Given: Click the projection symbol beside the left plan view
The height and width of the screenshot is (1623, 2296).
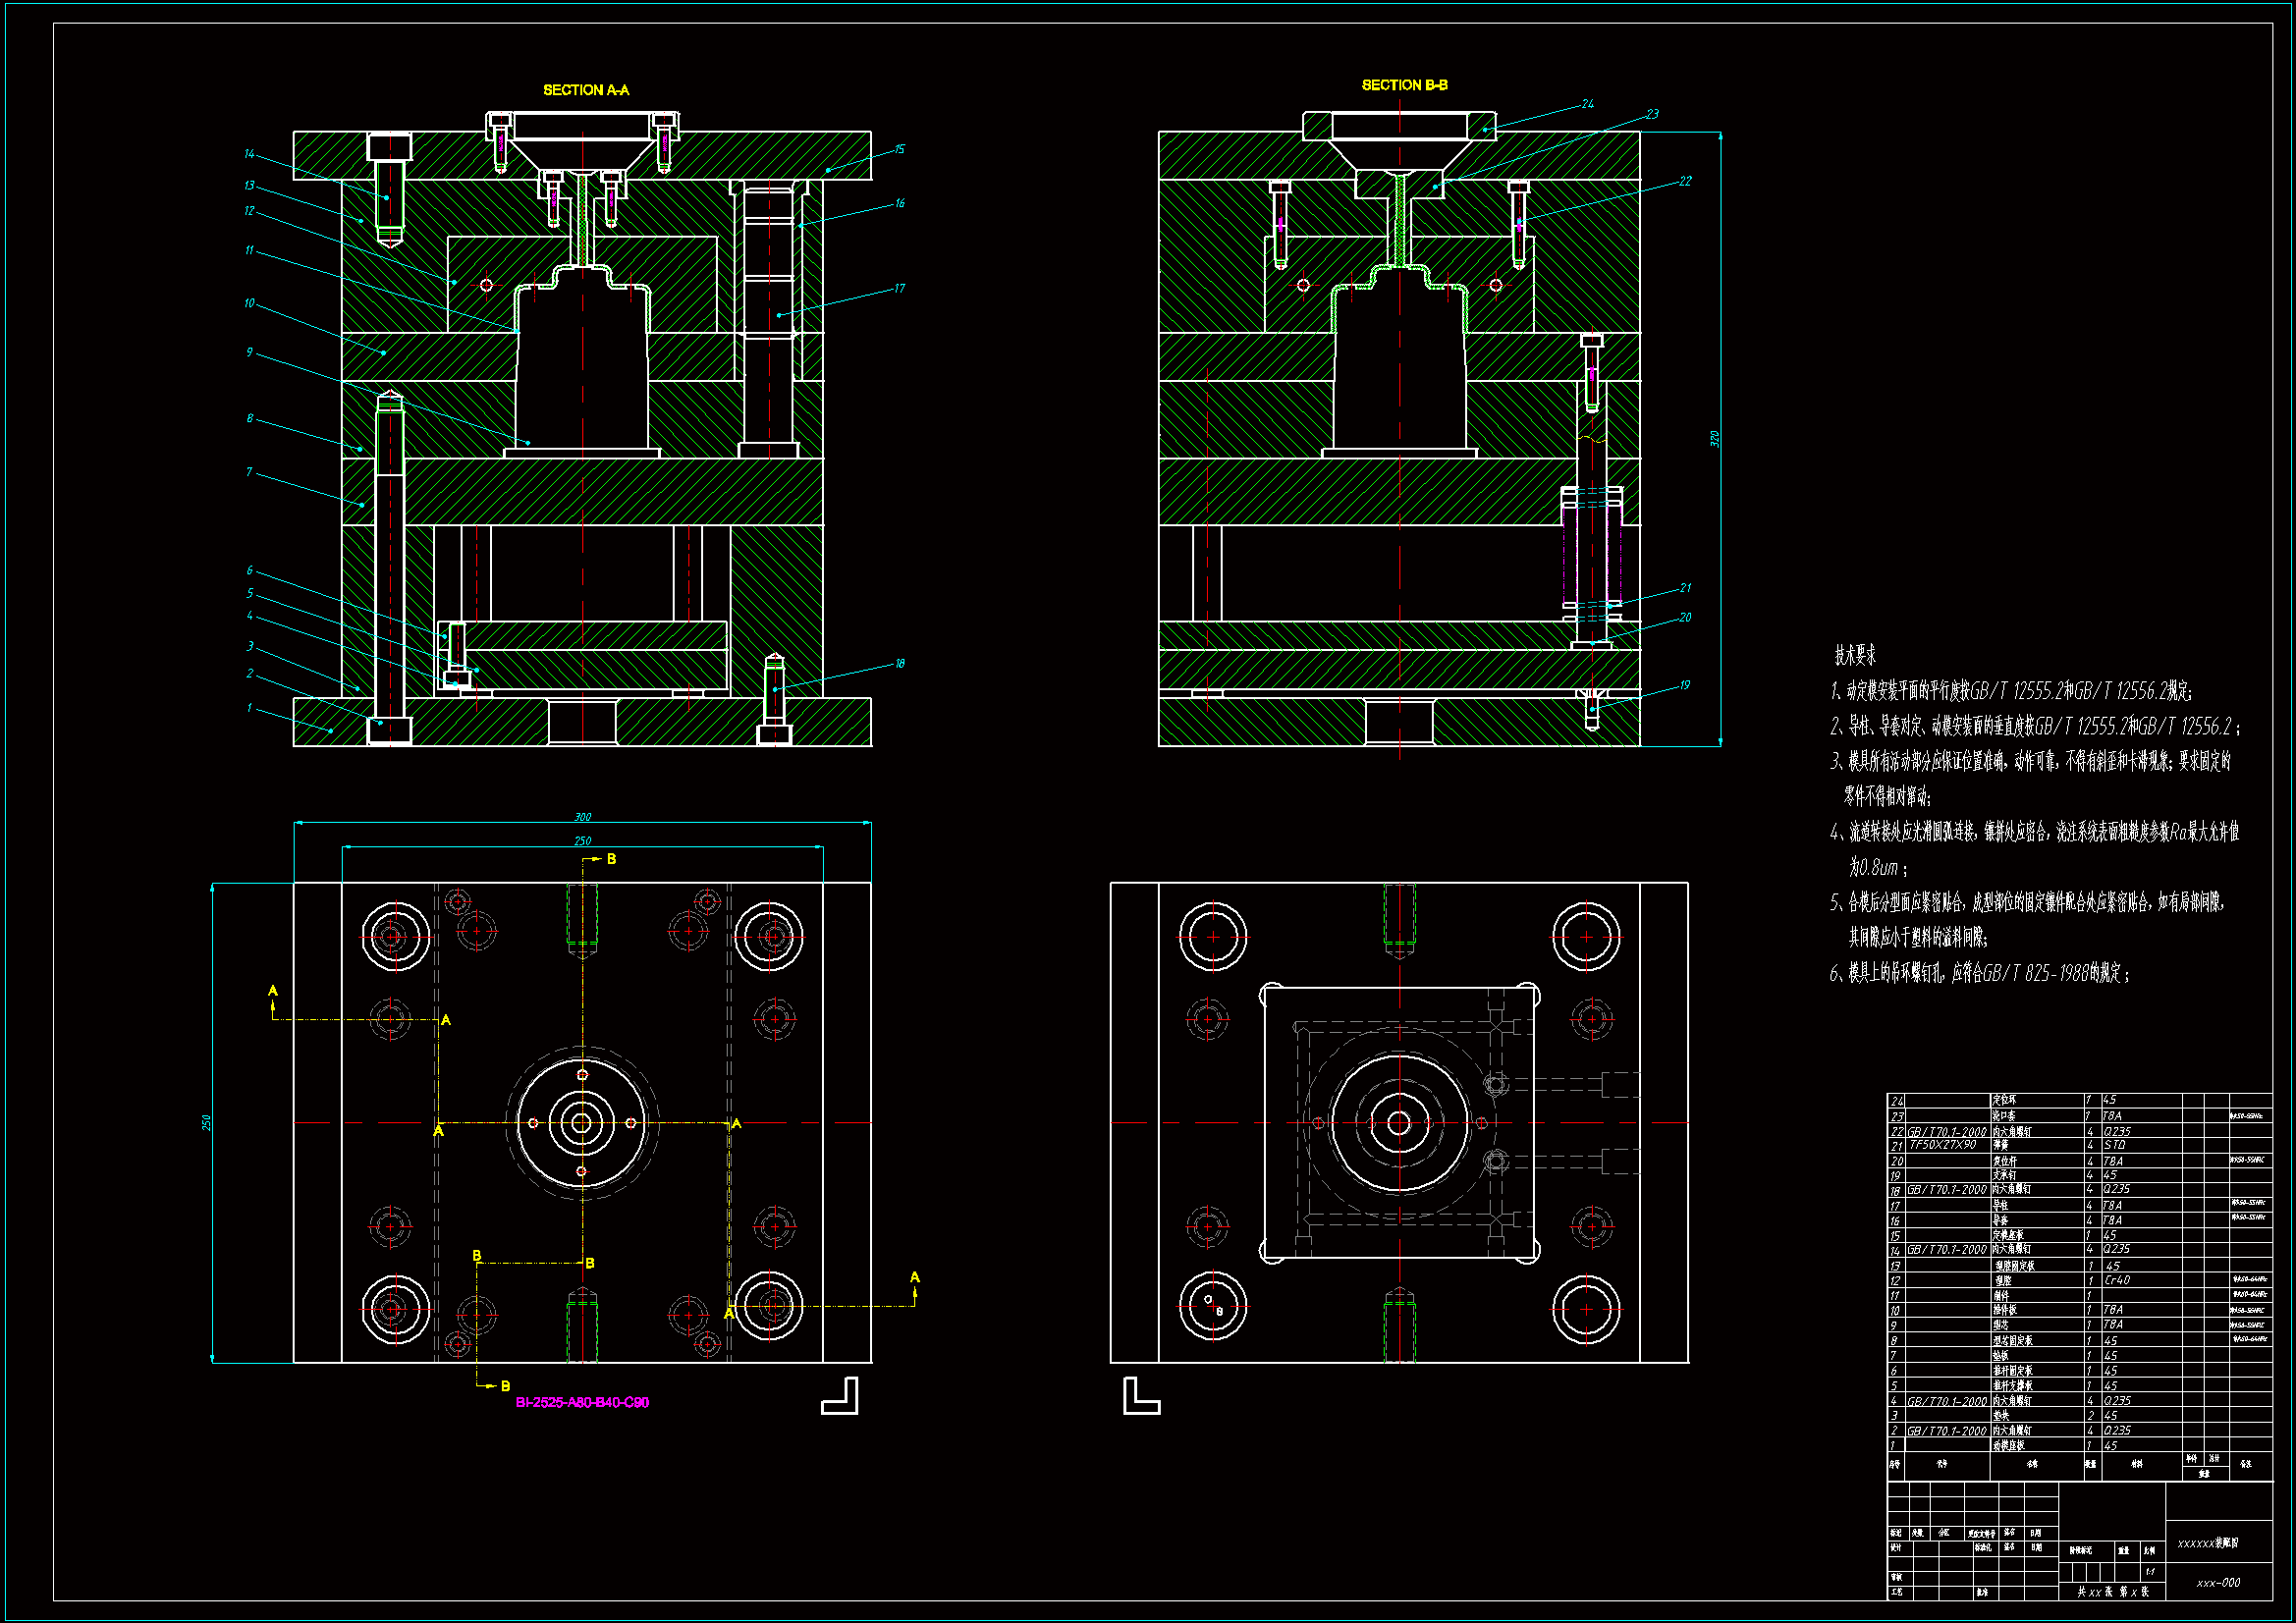Looking at the screenshot, I should tap(840, 1396).
